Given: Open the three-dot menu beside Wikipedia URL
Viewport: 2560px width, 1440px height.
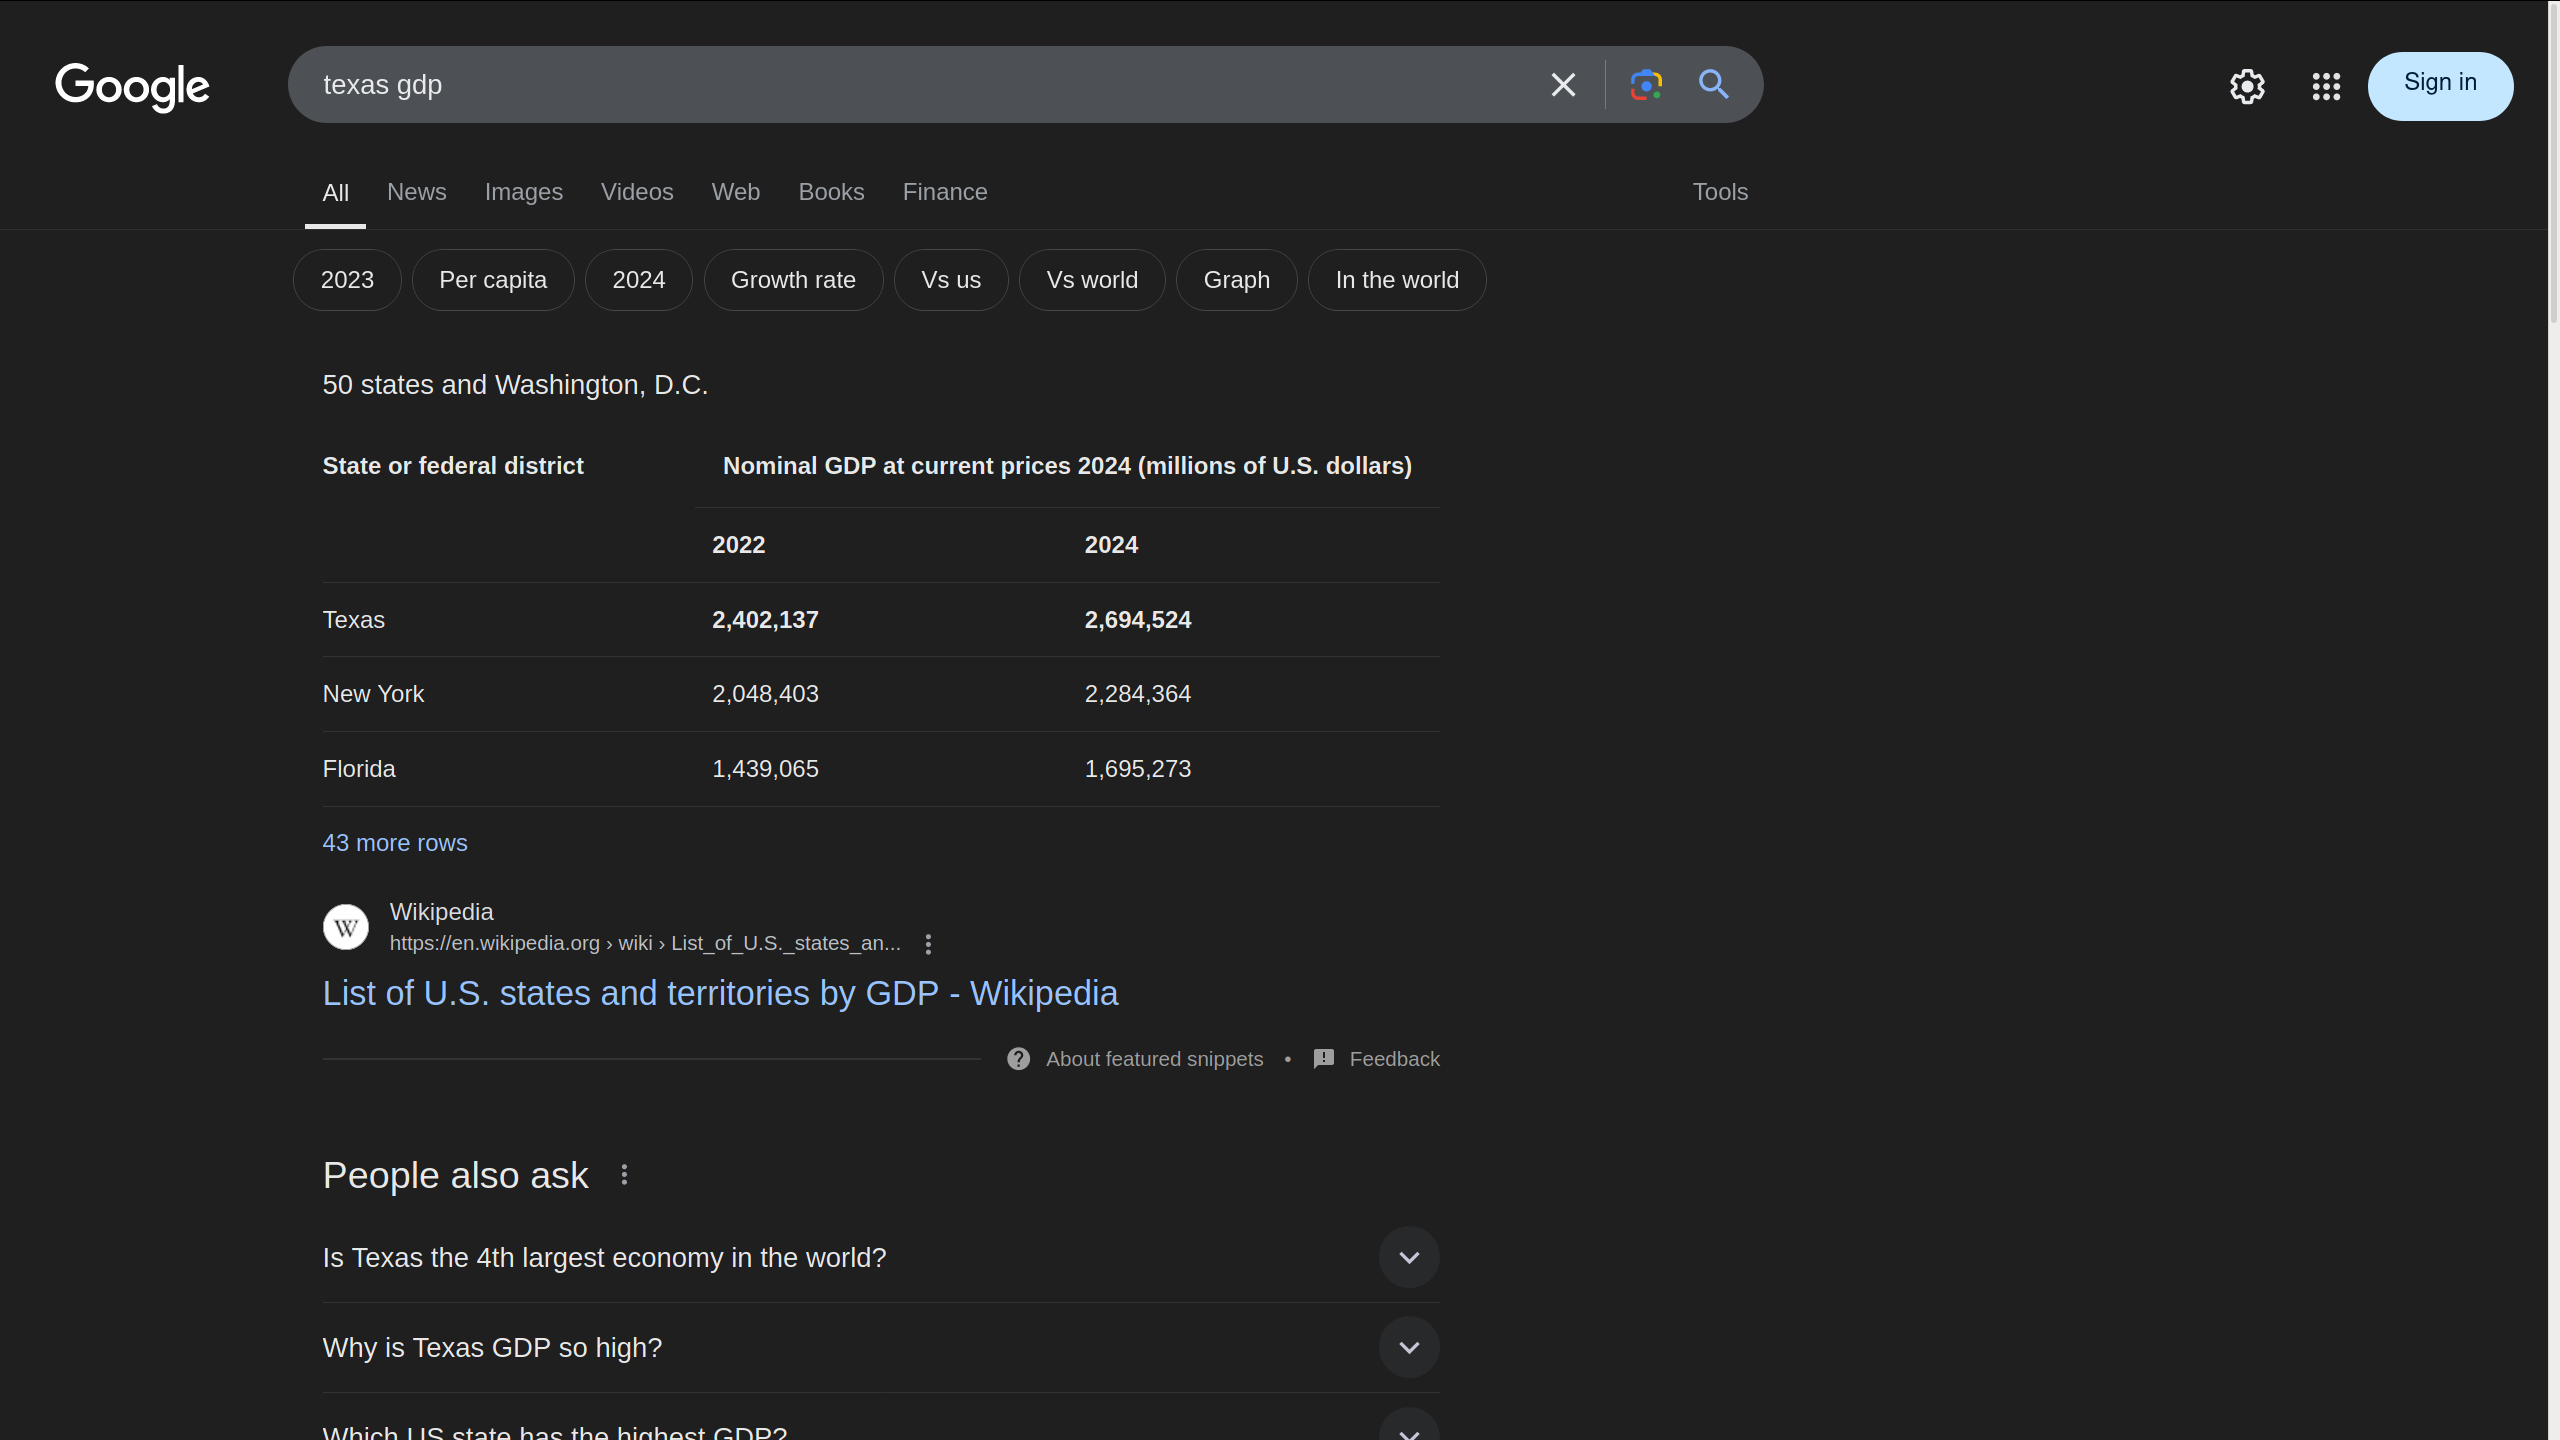Looking at the screenshot, I should click(928, 944).
